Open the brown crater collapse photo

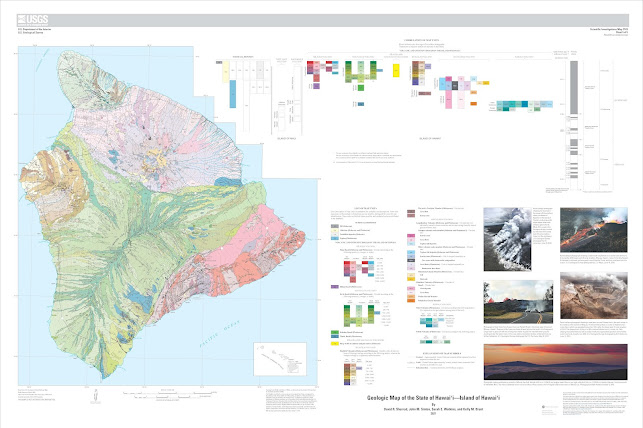[594, 296]
